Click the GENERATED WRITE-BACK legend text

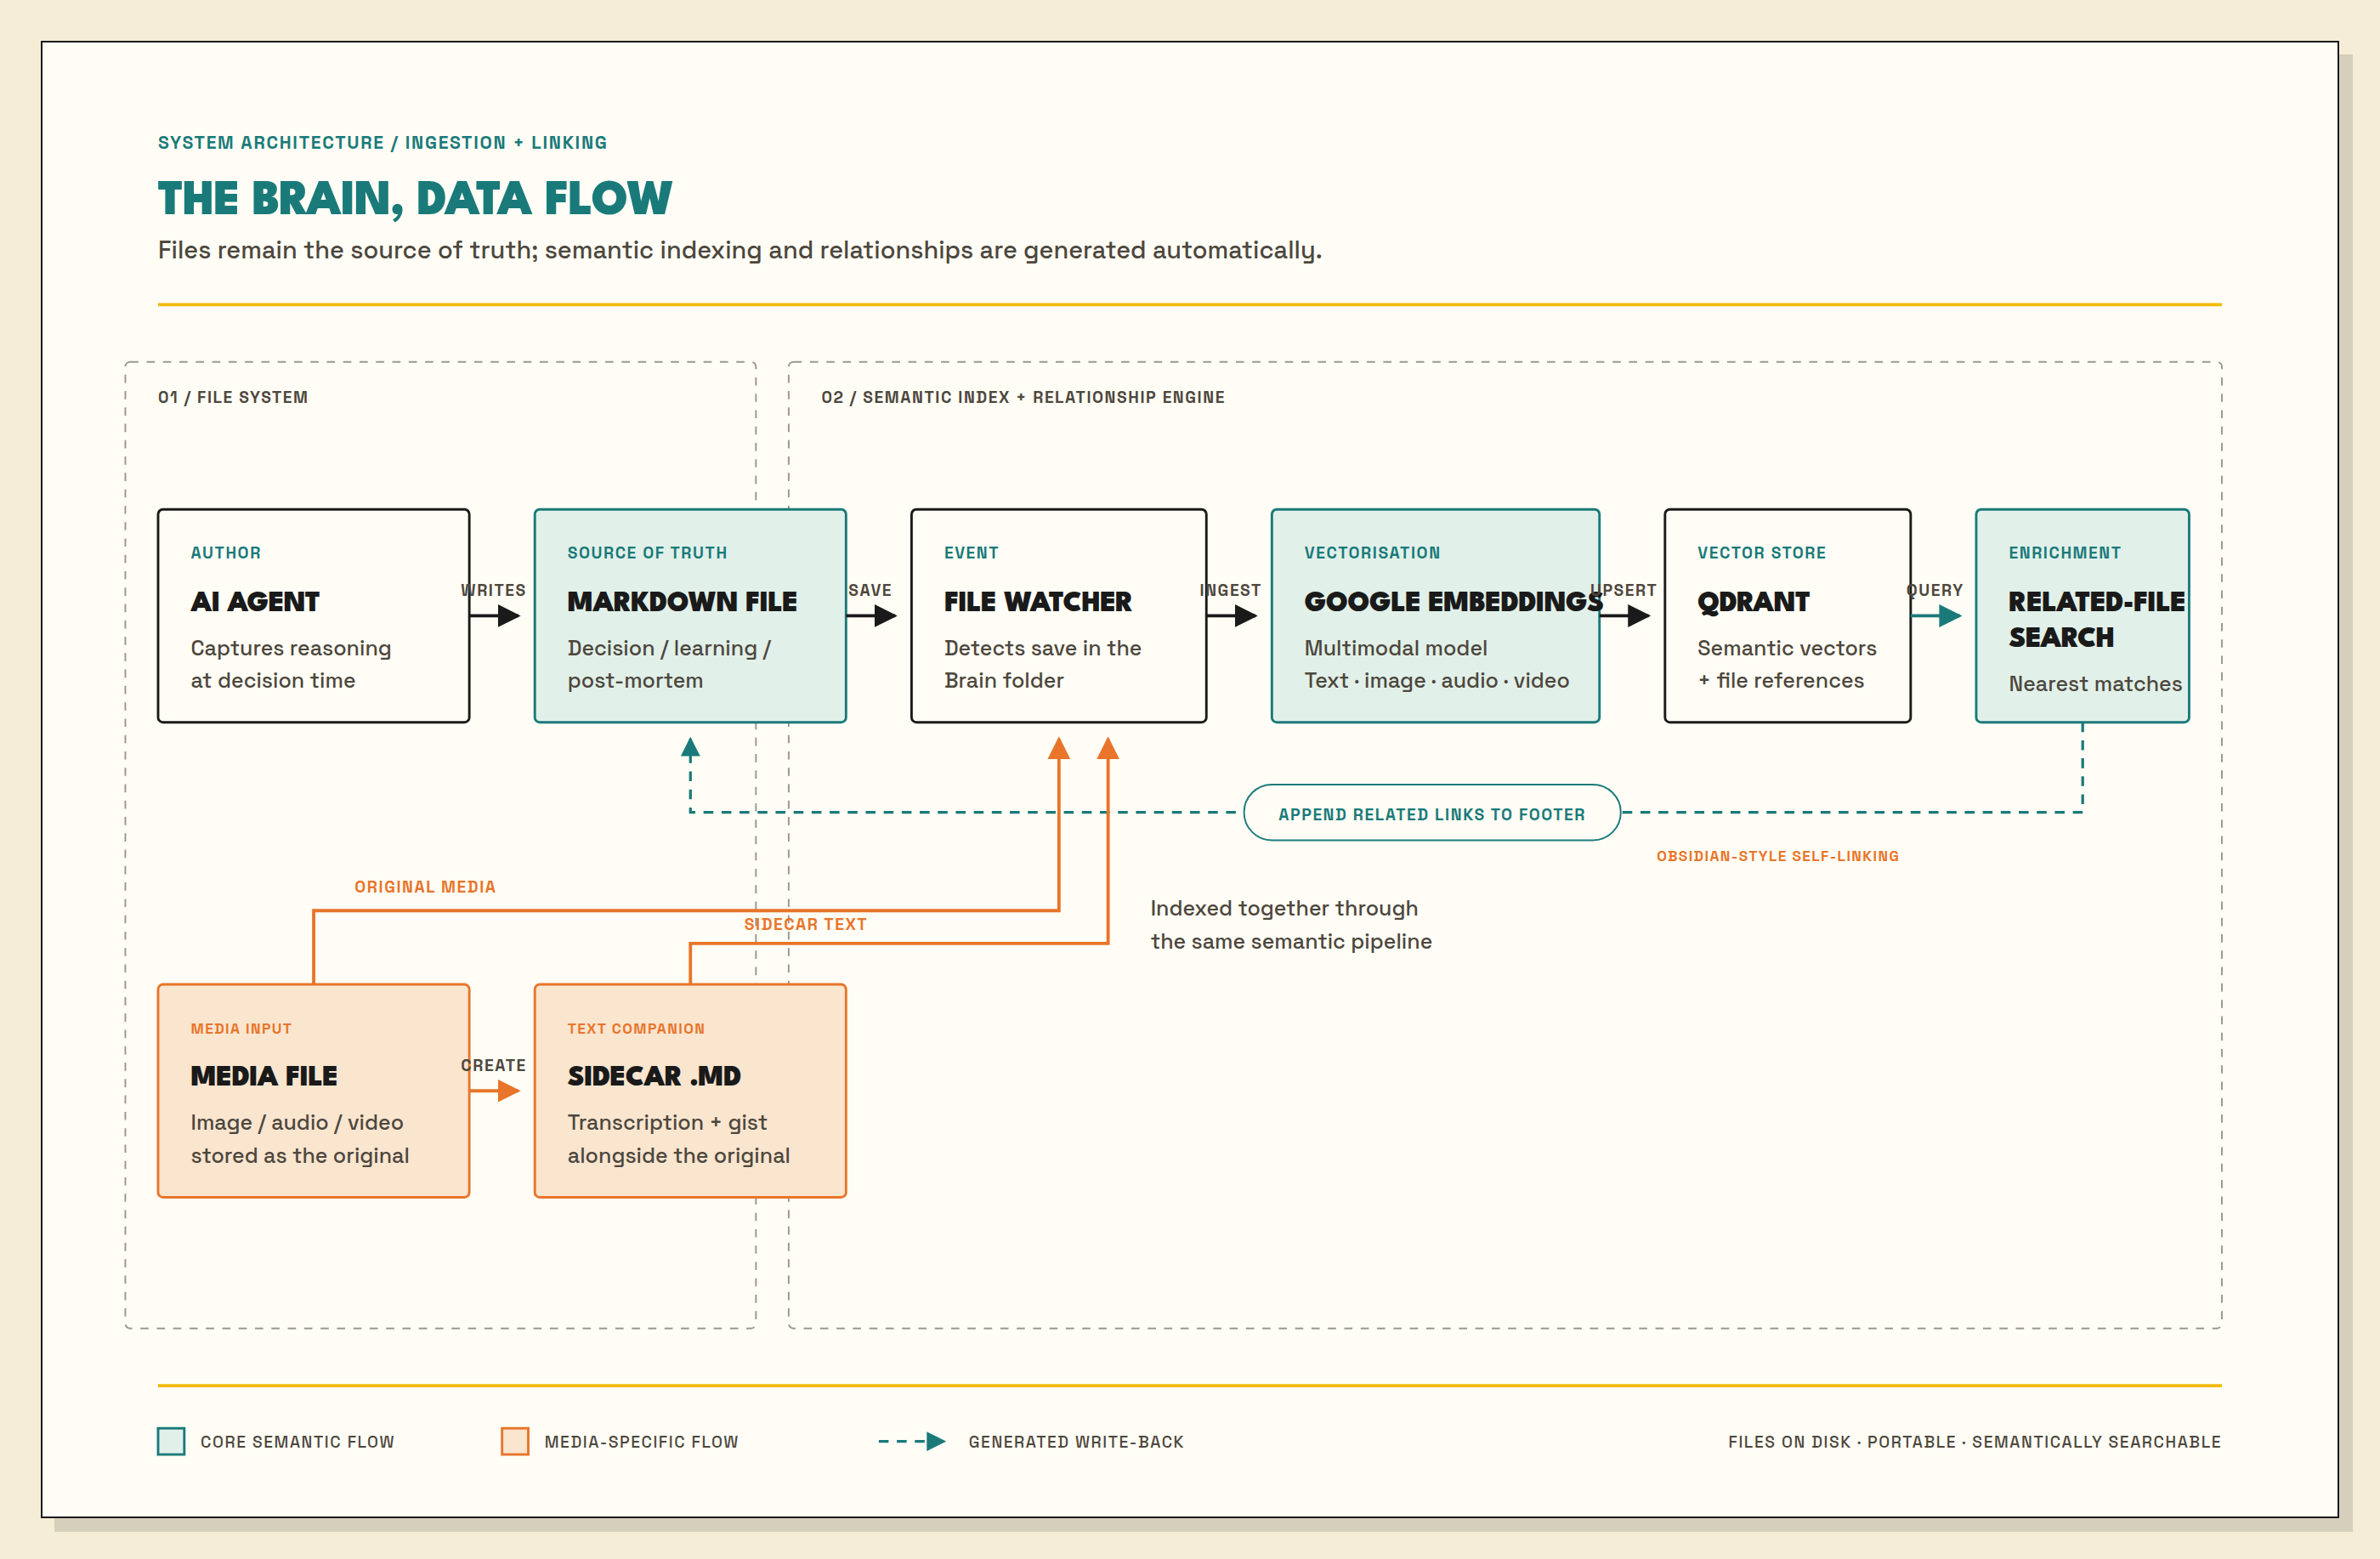[x=1076, y=1441]
